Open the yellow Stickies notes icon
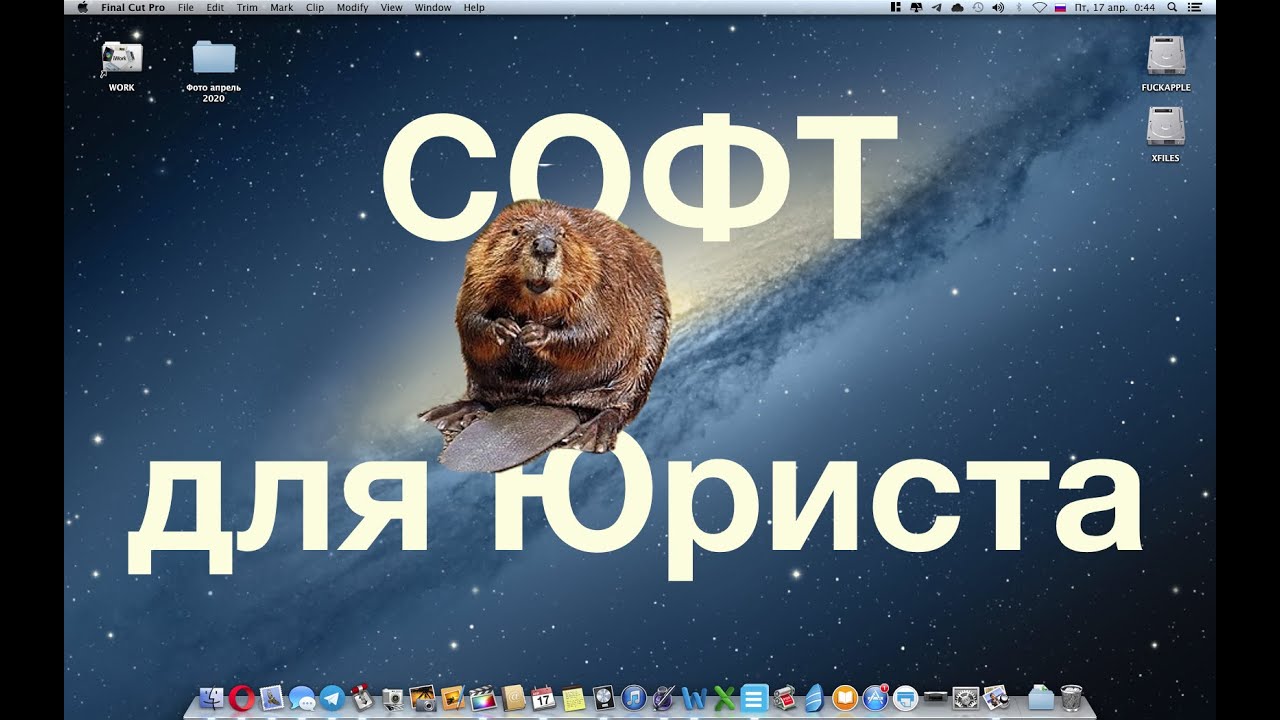 (x=574, y=698)
